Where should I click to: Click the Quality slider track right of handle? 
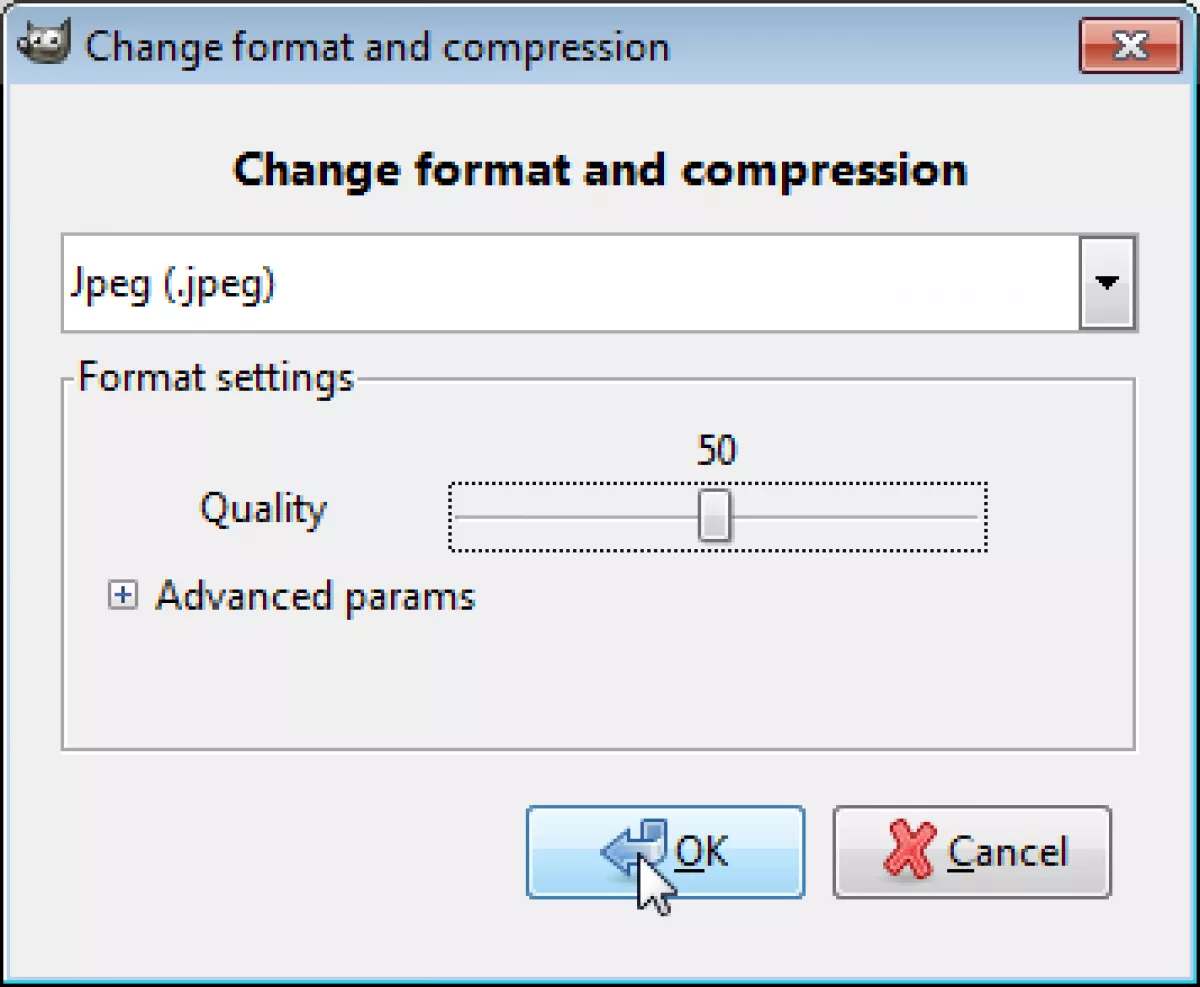click(x=854, y=517)
